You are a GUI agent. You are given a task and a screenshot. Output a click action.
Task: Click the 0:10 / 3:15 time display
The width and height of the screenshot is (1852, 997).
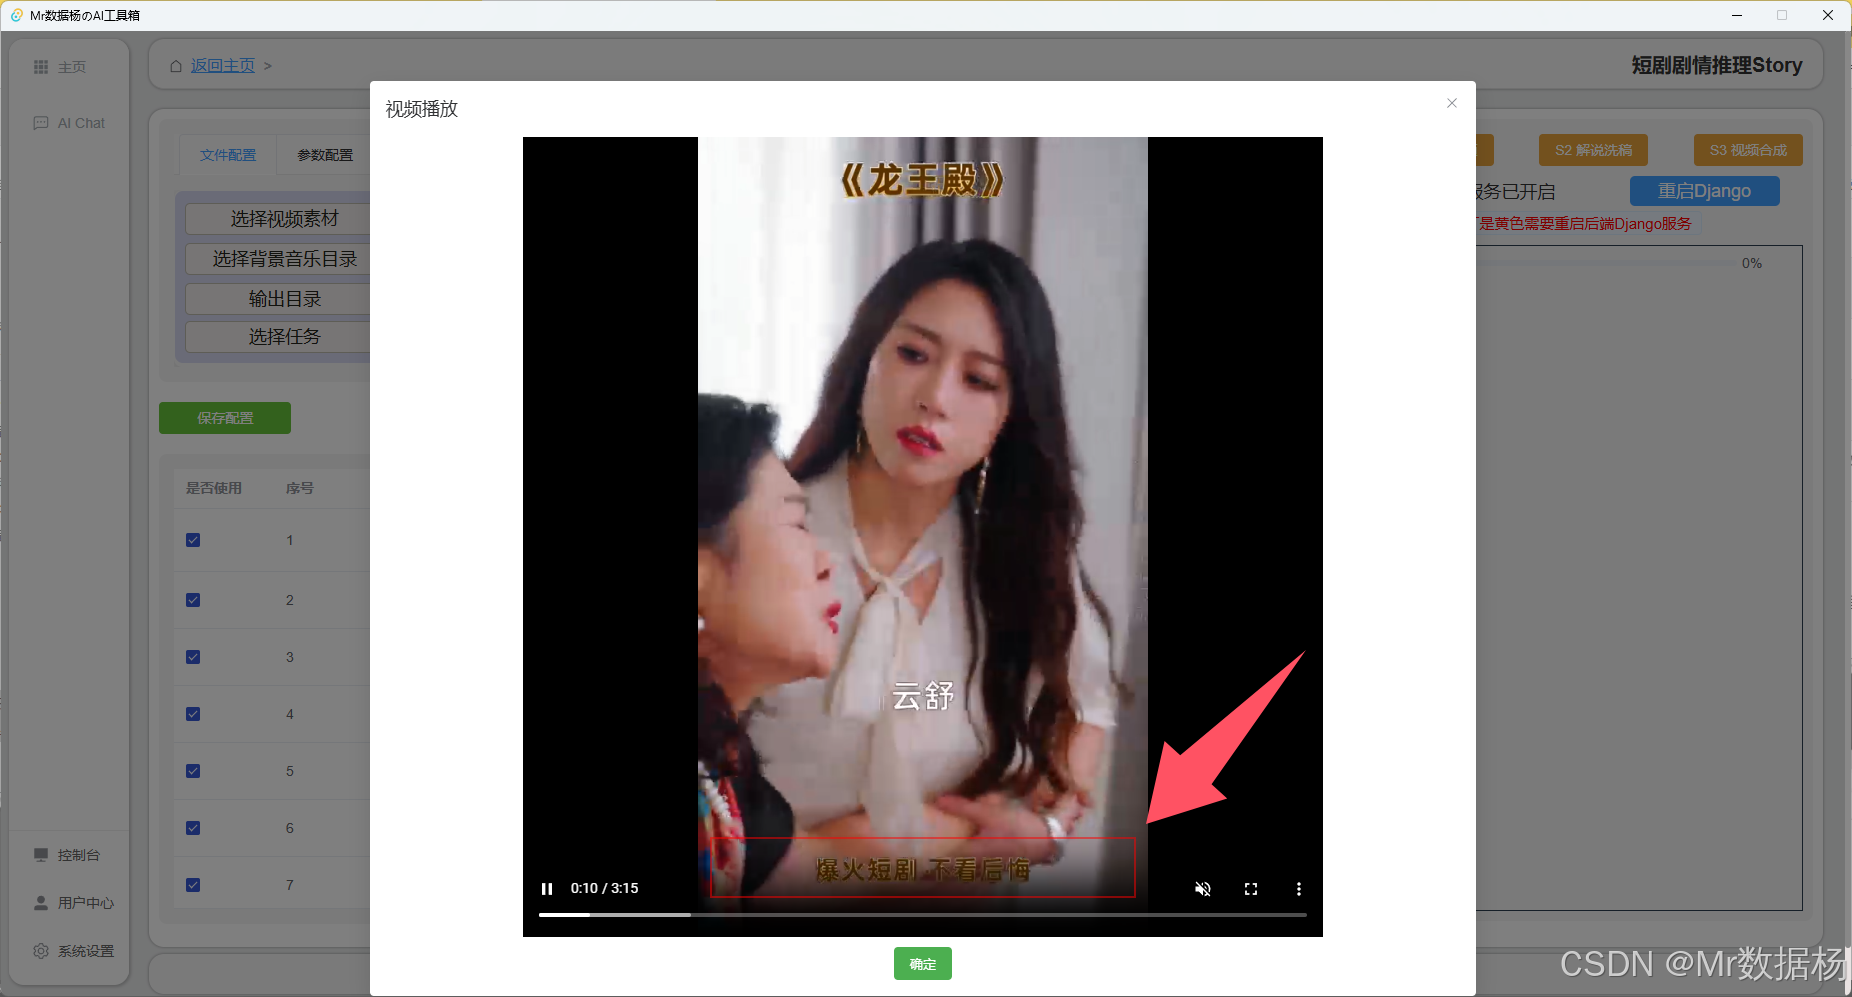tap(604, 888)
